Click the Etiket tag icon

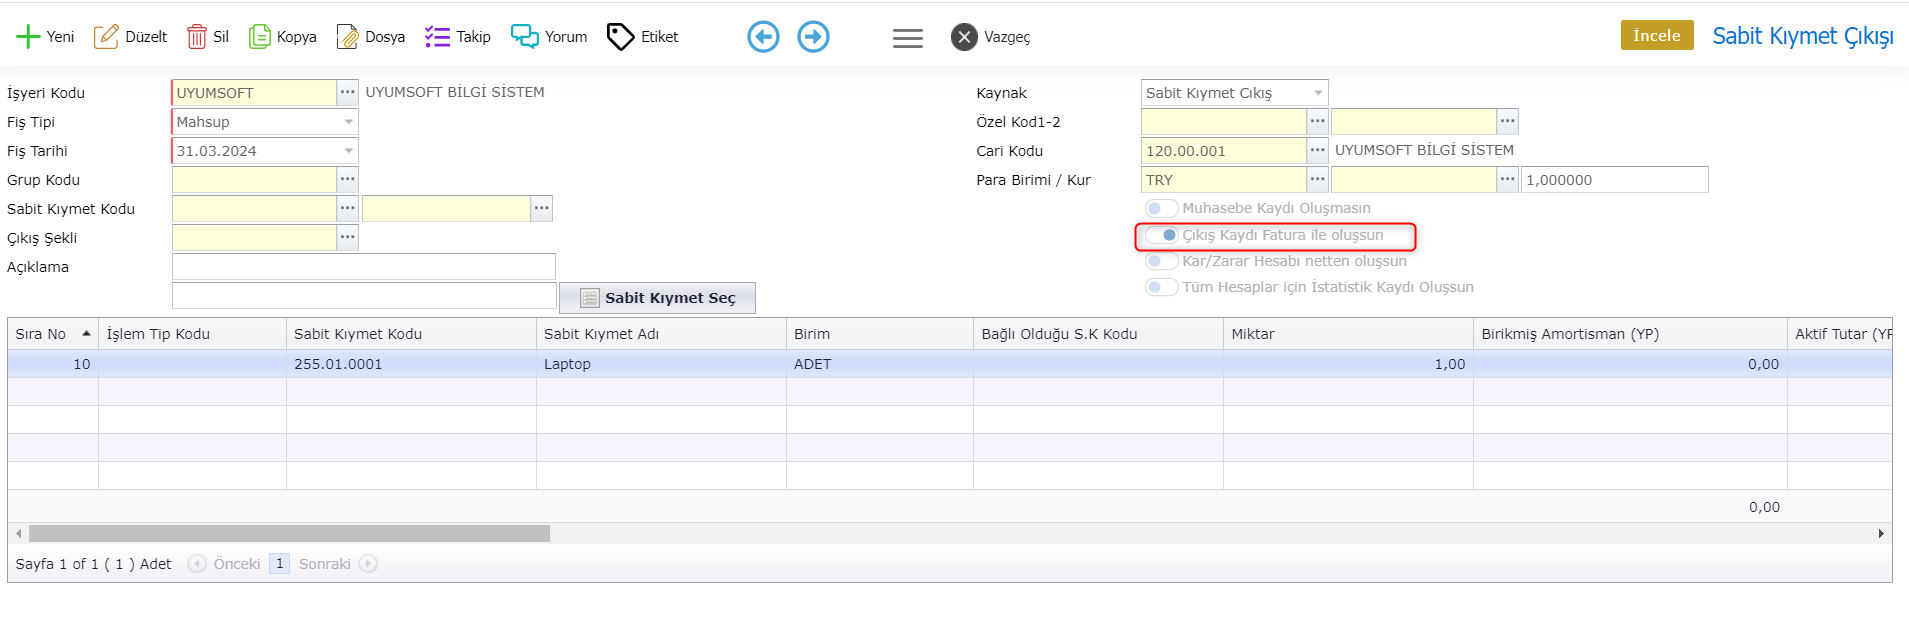[x=620, y=37]
